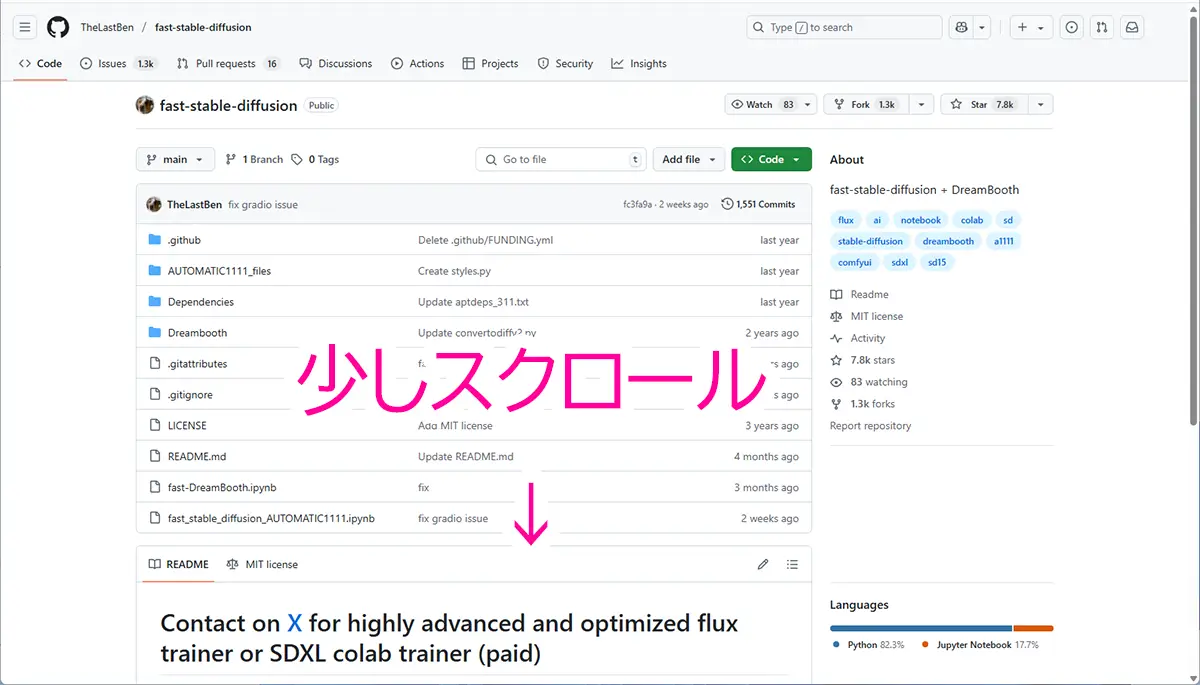Image resolution: width=1200 pixels, height=685 pixels.
Task: Open pull requests icon in top header
Action: (x=1102, y=27)
